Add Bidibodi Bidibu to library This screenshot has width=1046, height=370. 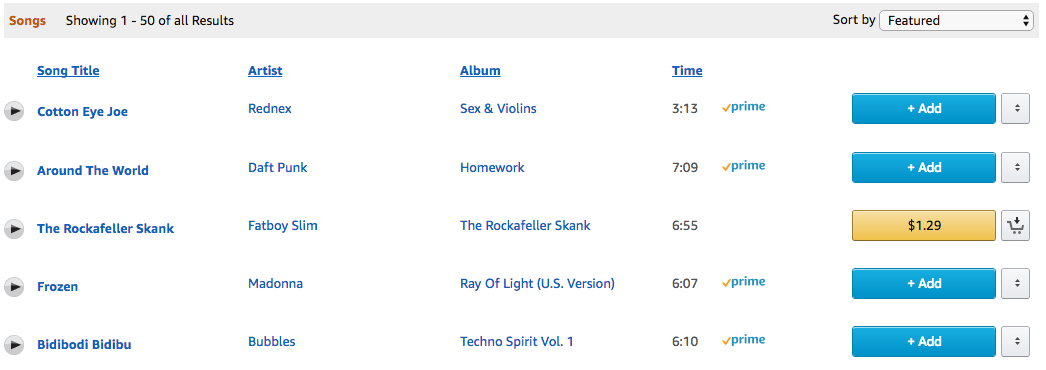click(924, 341)
